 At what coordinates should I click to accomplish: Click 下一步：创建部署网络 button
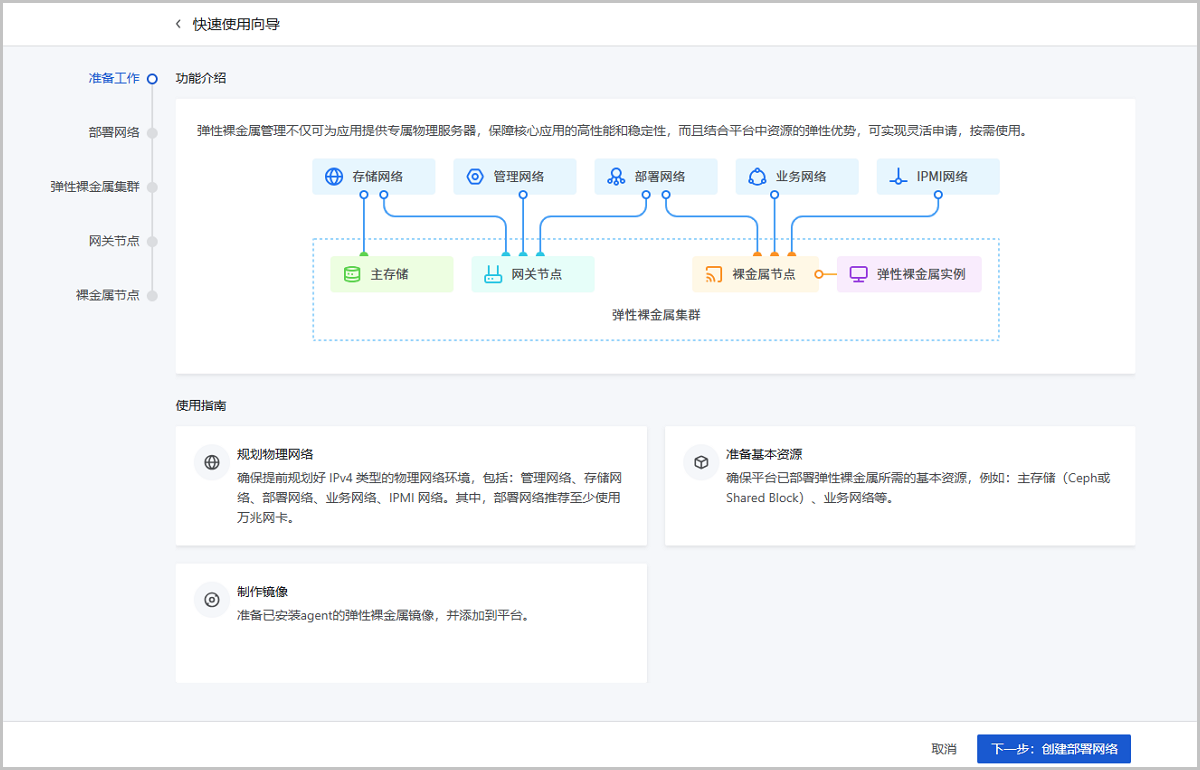[x=1053, y=749]
